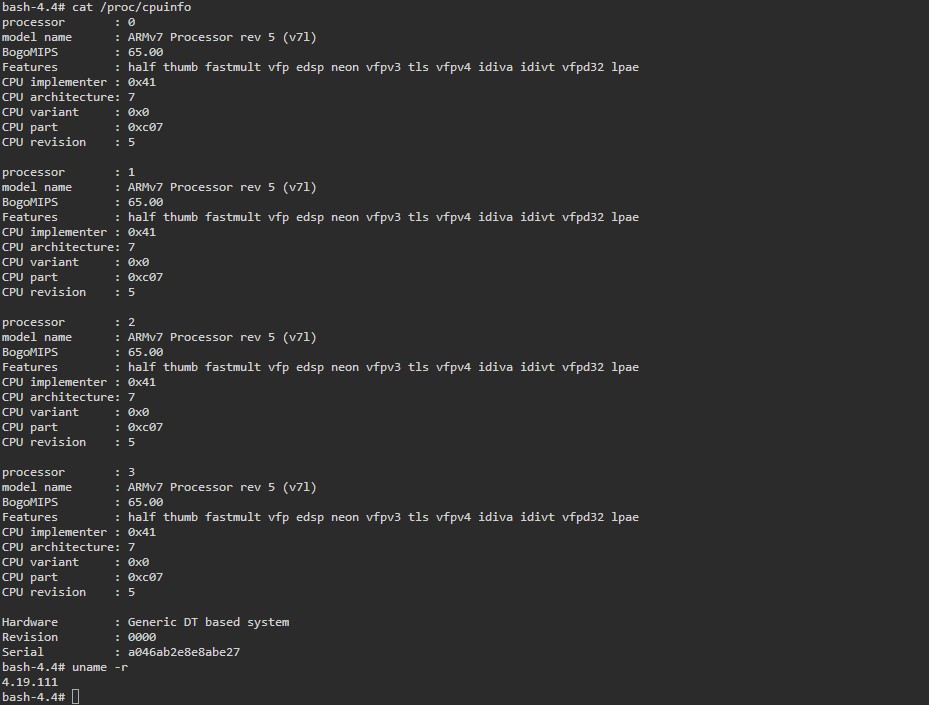Click the kernel version 4.19.111 output

[x=29, y=682]
